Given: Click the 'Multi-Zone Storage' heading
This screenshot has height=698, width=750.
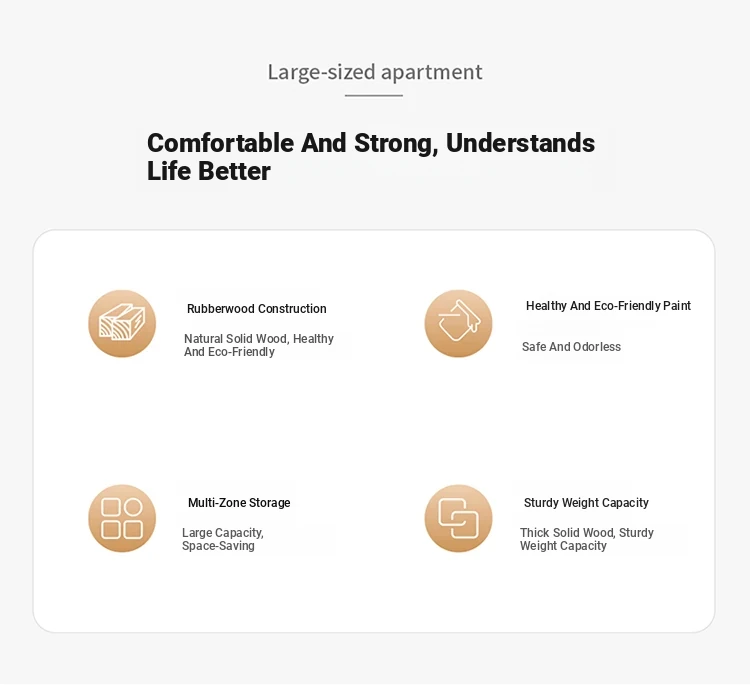Looking at the screenshot, I should tap(239, 503).
